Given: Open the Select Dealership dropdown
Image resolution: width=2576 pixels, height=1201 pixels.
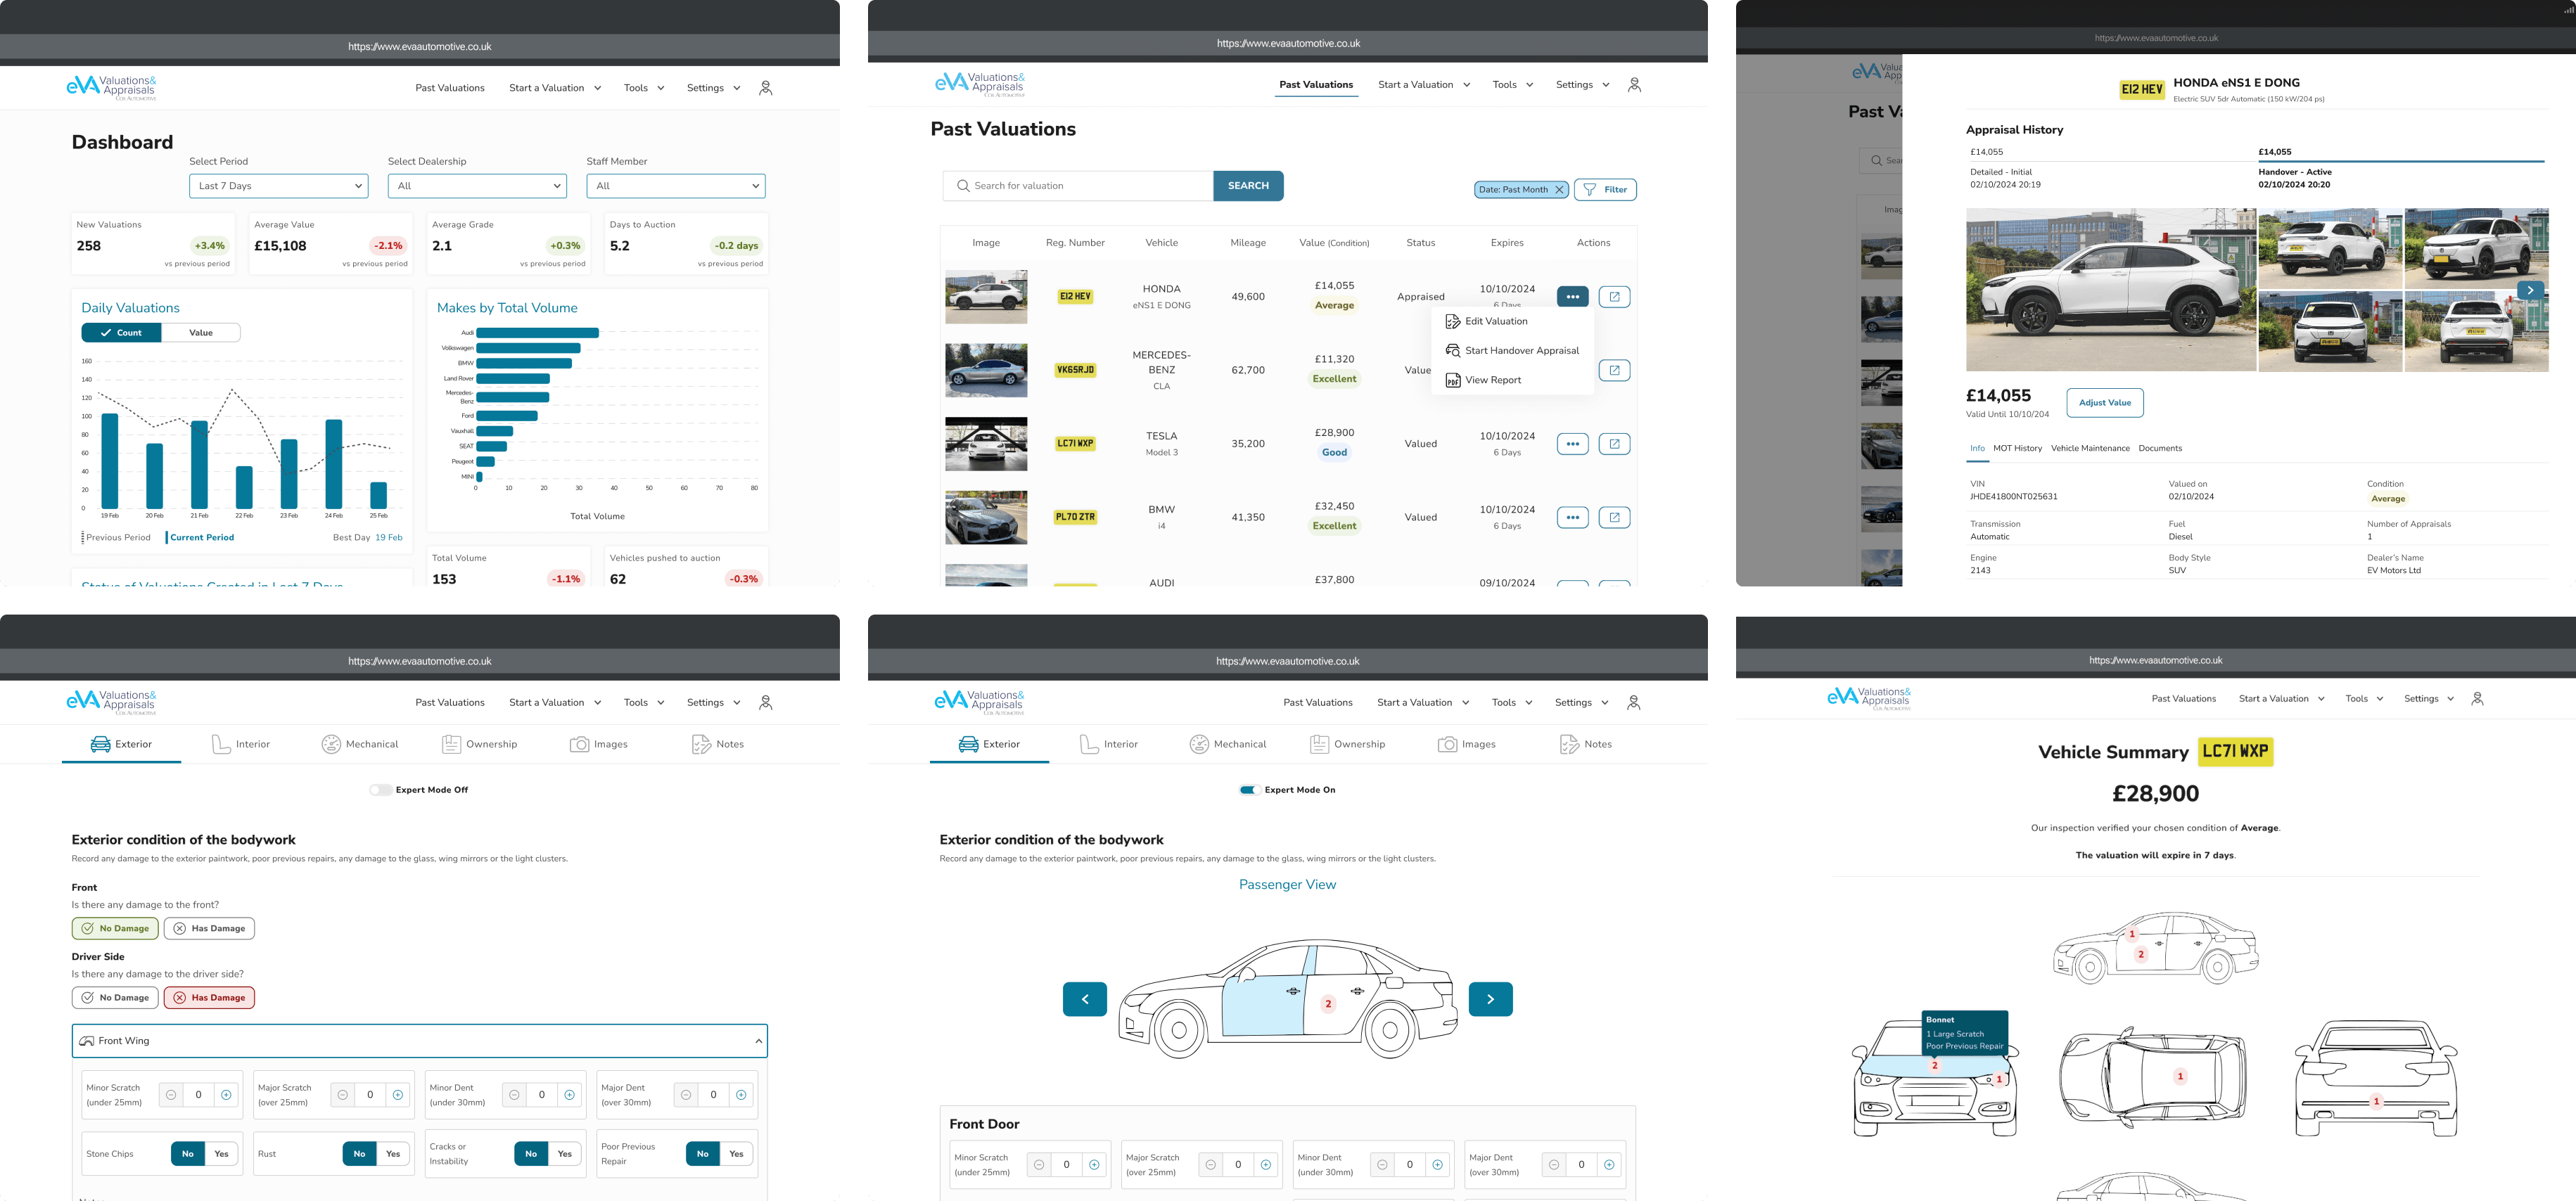Looking at the screenshot, I should point(477,186).
